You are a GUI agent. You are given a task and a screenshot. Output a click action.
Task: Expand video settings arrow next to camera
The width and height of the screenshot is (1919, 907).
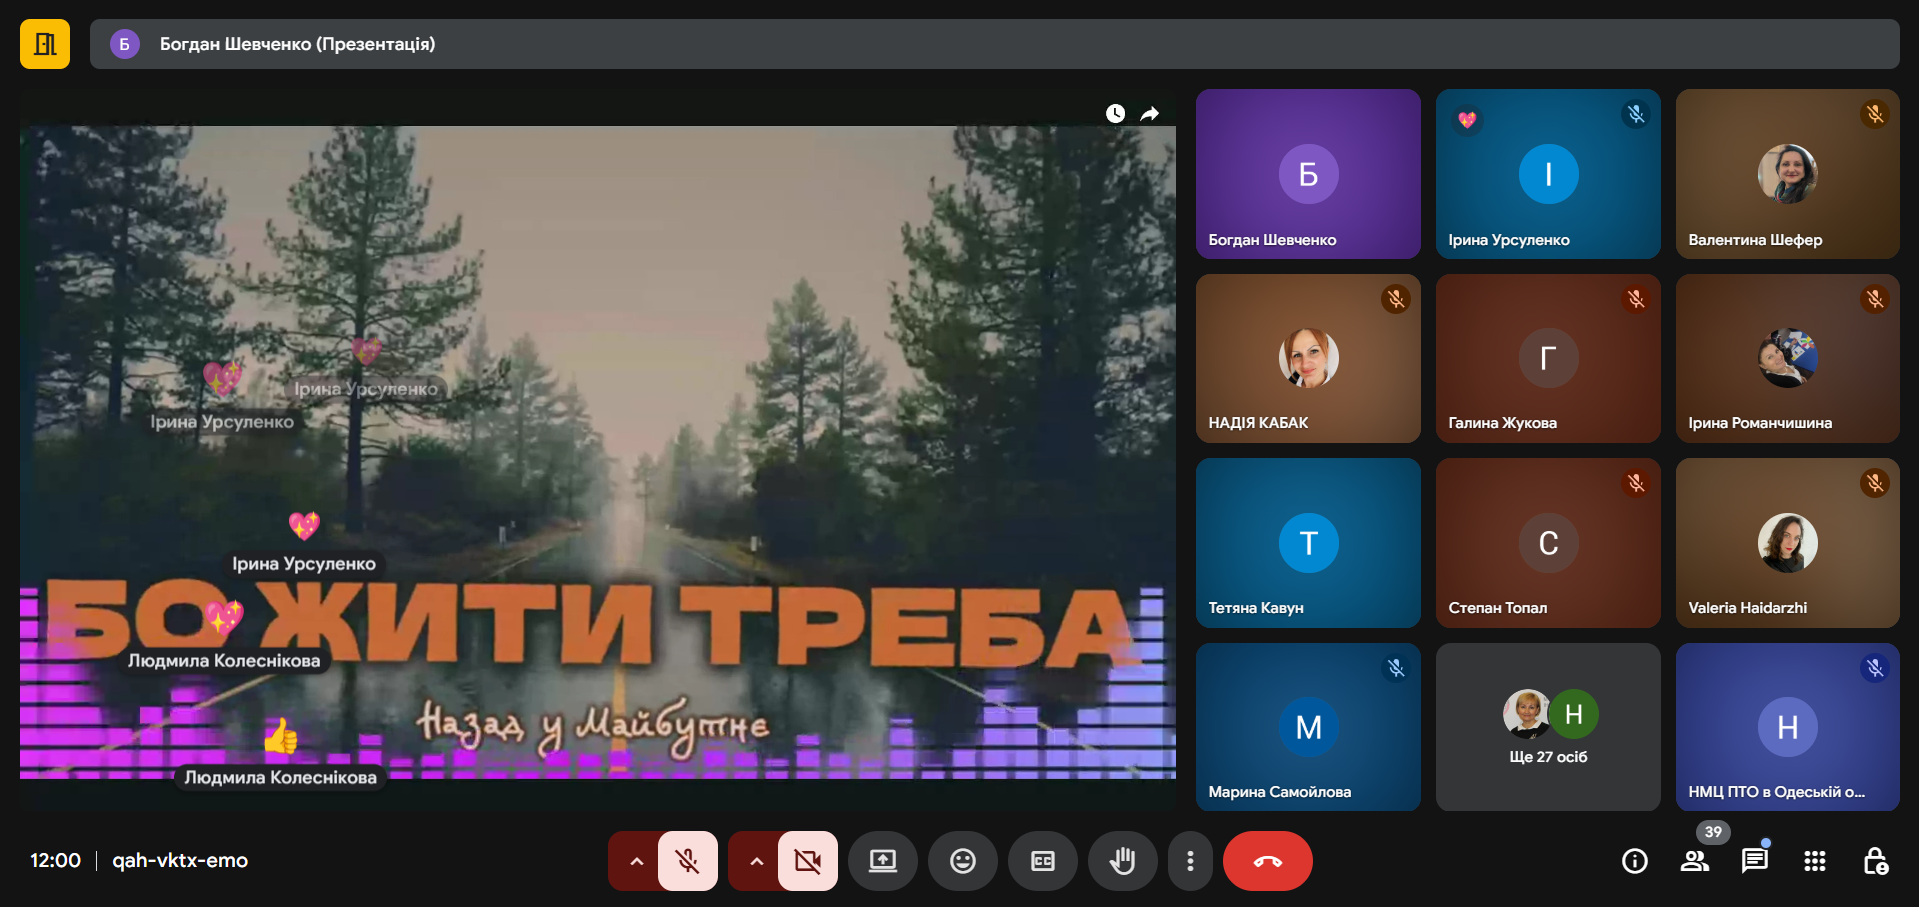pos(756,861)
